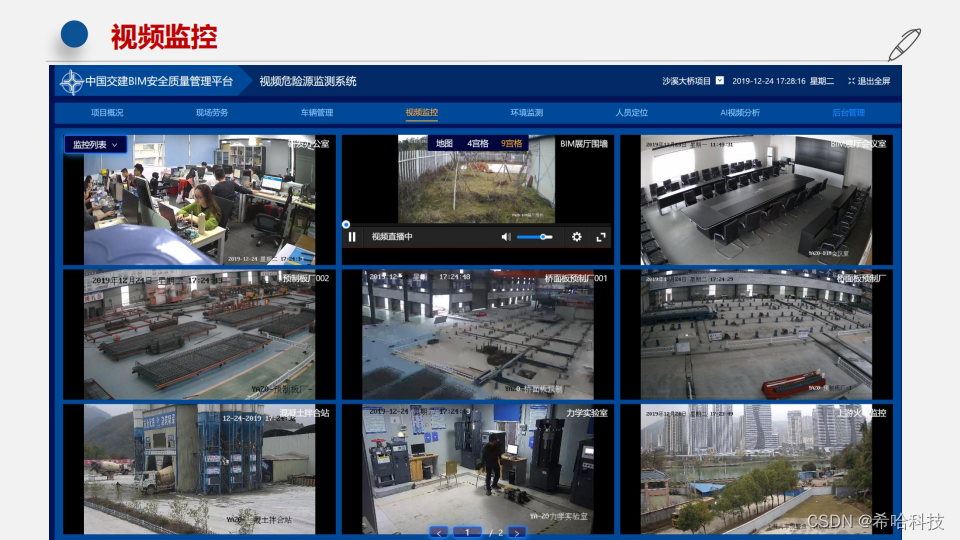Screen dimensions: 960x540
Task: Click page number 1 box
Action: pos(467,533)
